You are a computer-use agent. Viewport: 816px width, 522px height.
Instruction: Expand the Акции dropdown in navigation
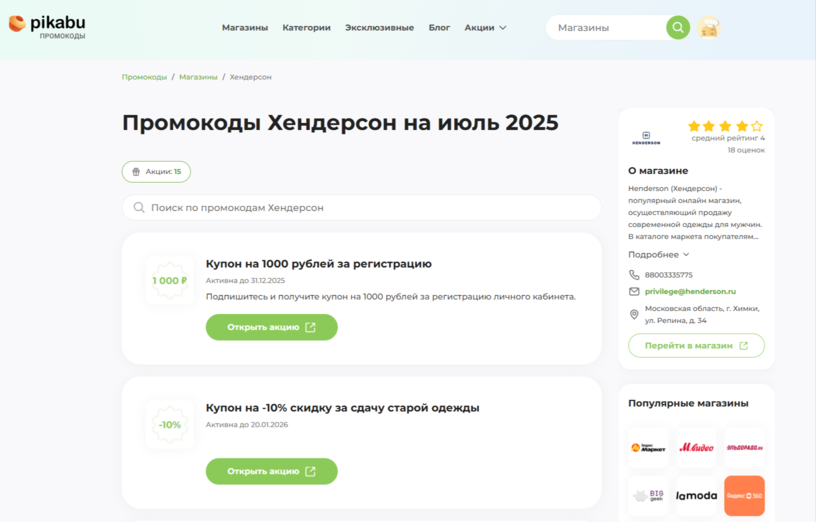click(x=485, y=28)
